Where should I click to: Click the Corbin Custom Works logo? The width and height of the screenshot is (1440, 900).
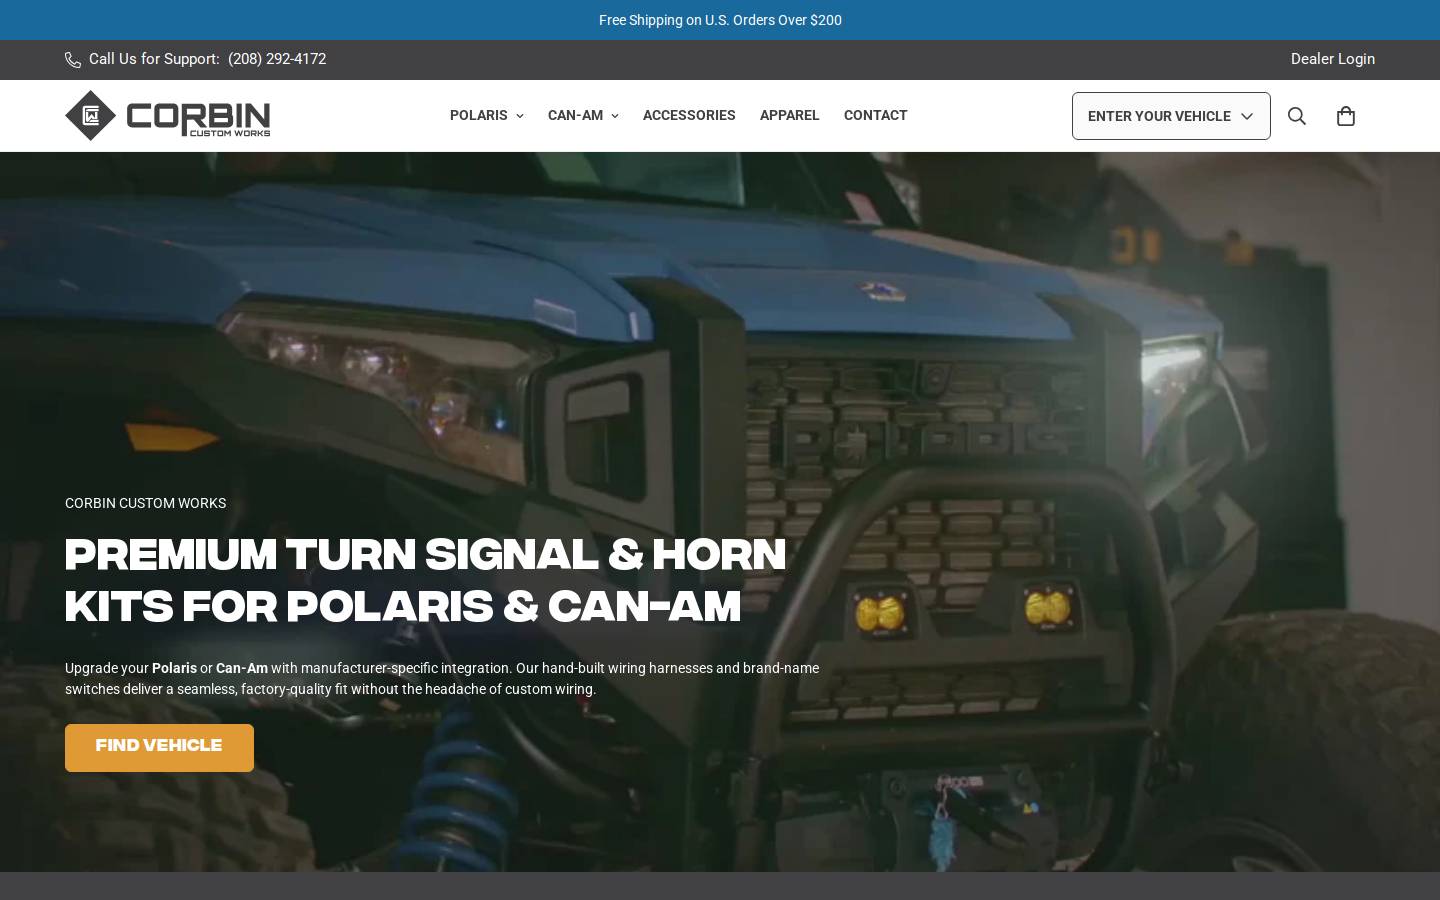tap(167, 116)
